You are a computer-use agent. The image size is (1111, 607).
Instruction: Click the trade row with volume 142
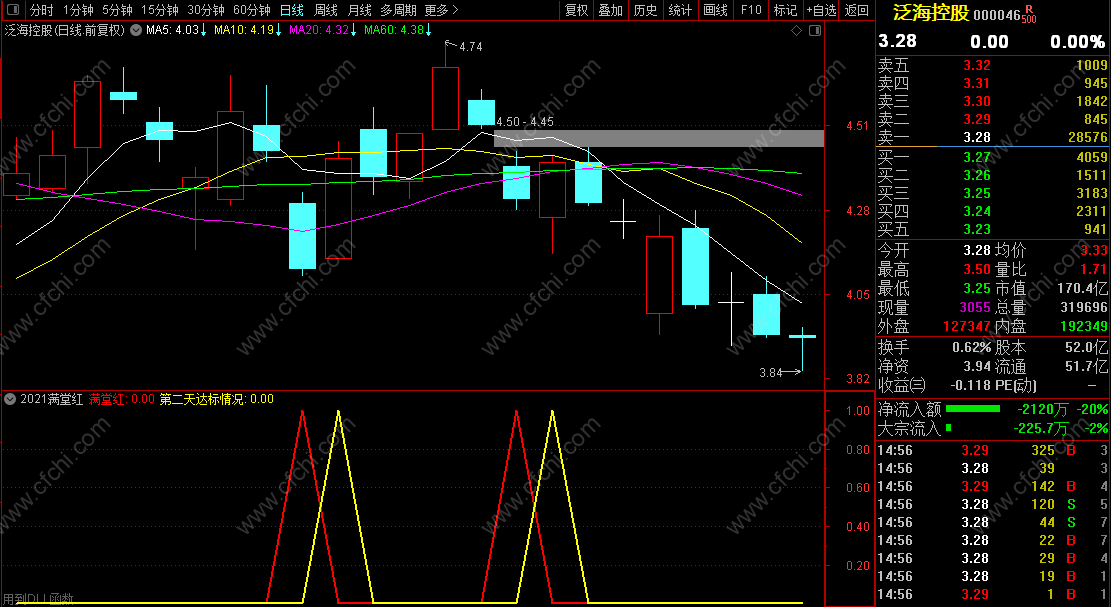[x=992, y=487]
